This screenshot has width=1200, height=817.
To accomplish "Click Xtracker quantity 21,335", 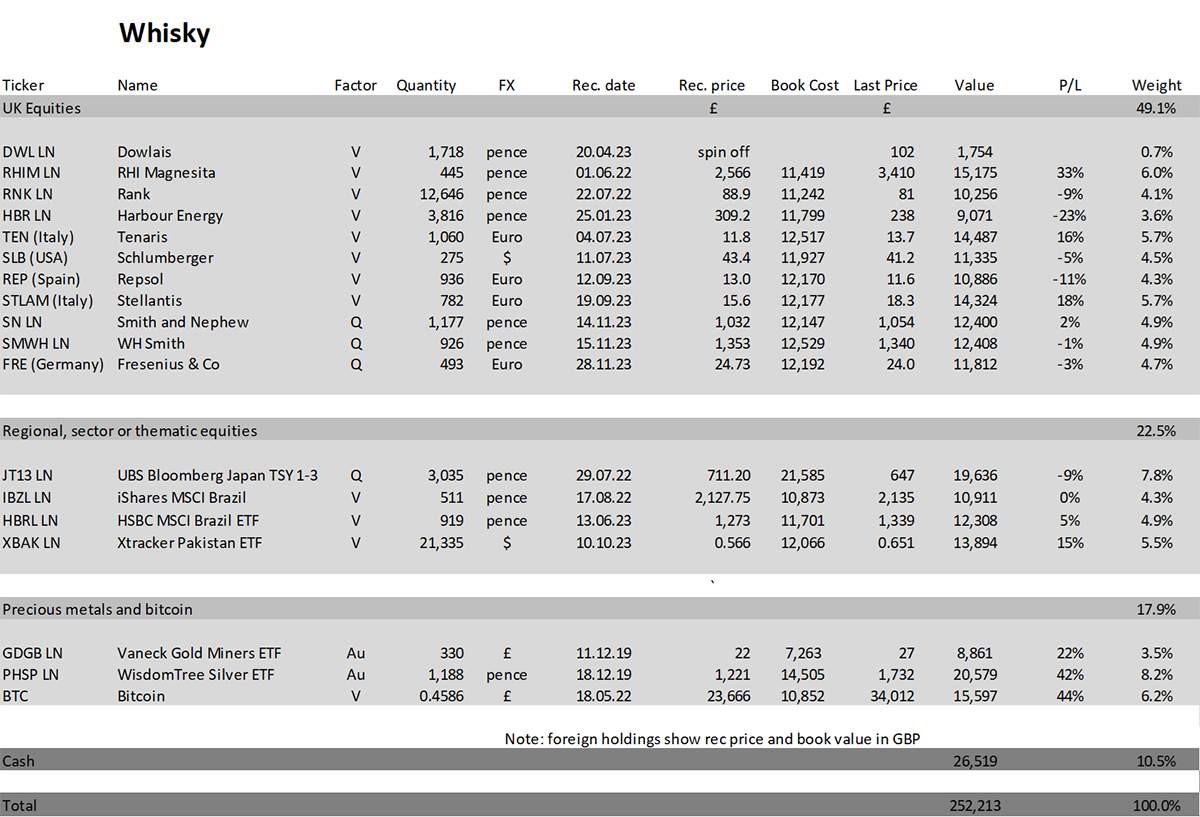I will pyautogui.click(x=441, y=542).
